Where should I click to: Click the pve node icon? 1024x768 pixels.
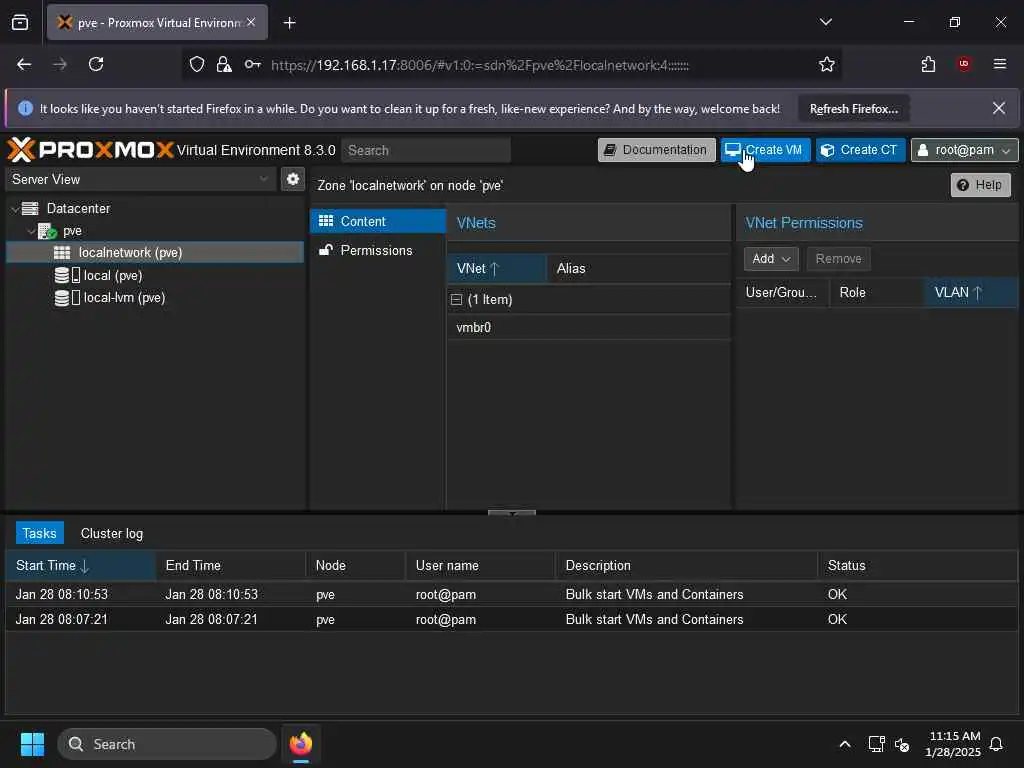(47, 231)
